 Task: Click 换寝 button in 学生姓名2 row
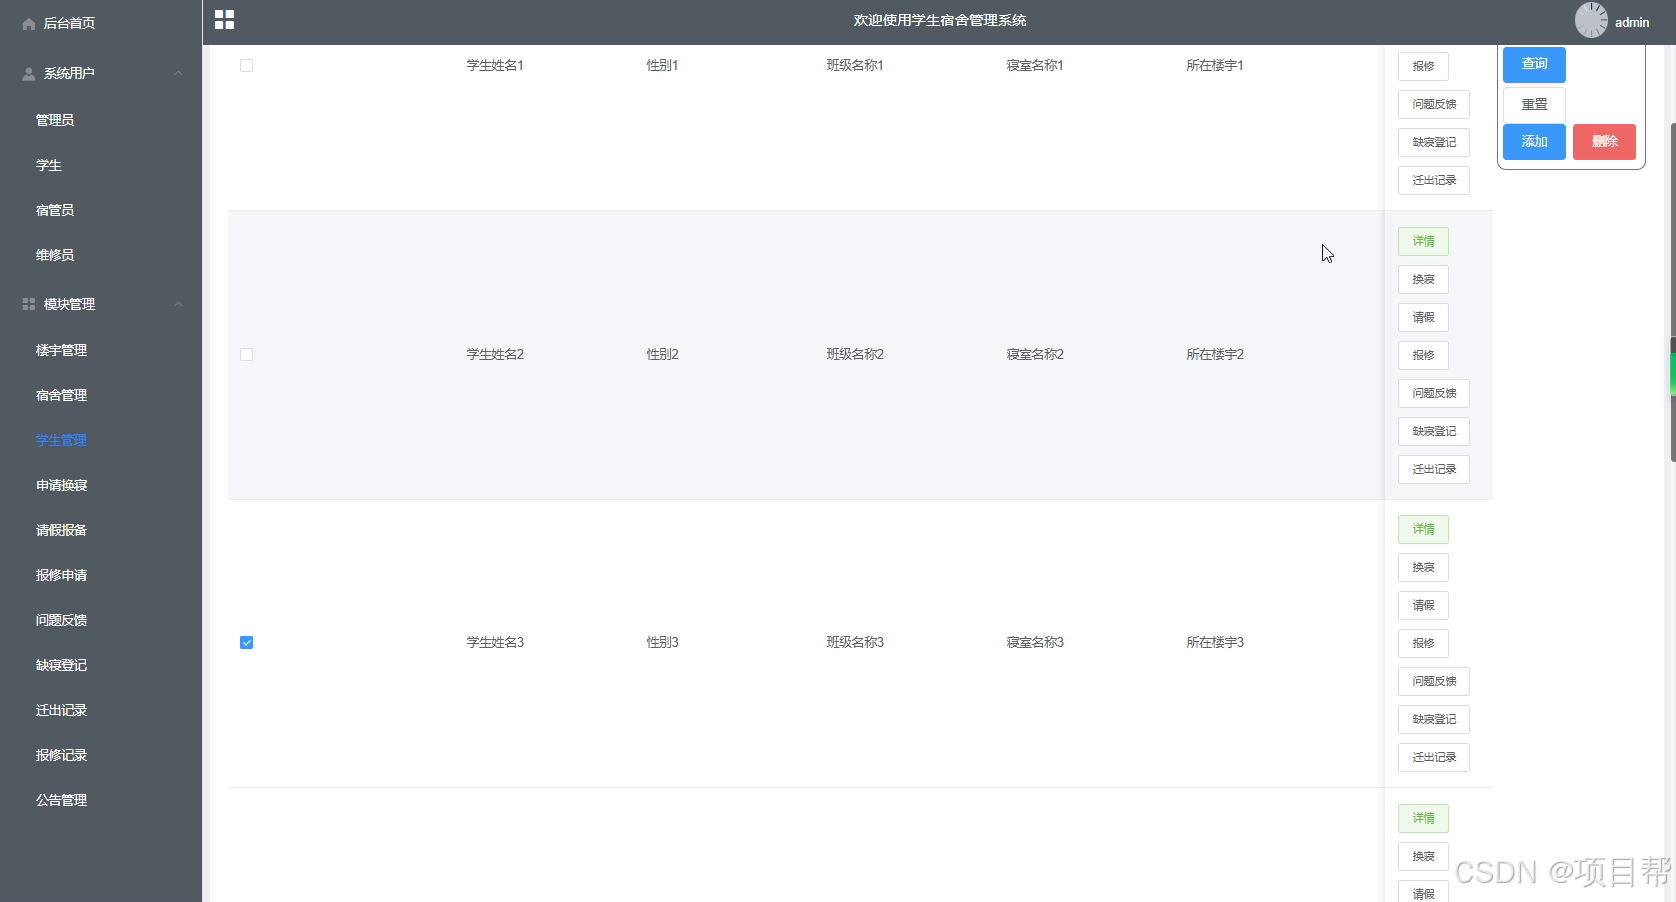pos(1423,279)
